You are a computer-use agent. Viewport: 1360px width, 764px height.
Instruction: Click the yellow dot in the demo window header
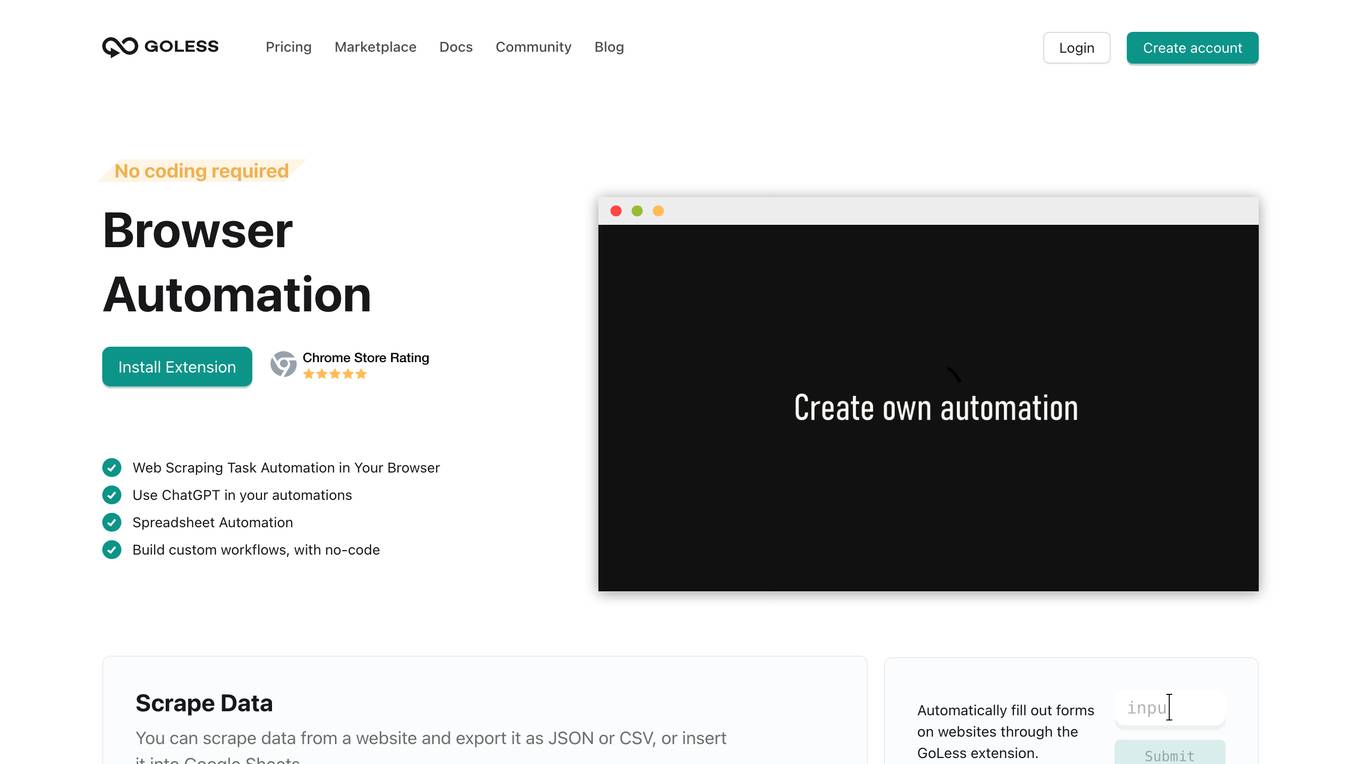tap(658, 211)
